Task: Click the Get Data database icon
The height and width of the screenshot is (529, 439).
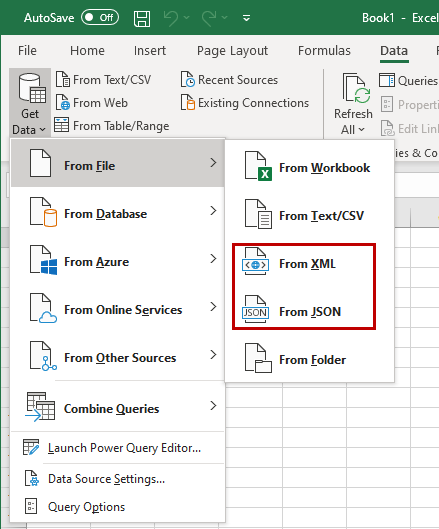Action: tap(32, 88)
